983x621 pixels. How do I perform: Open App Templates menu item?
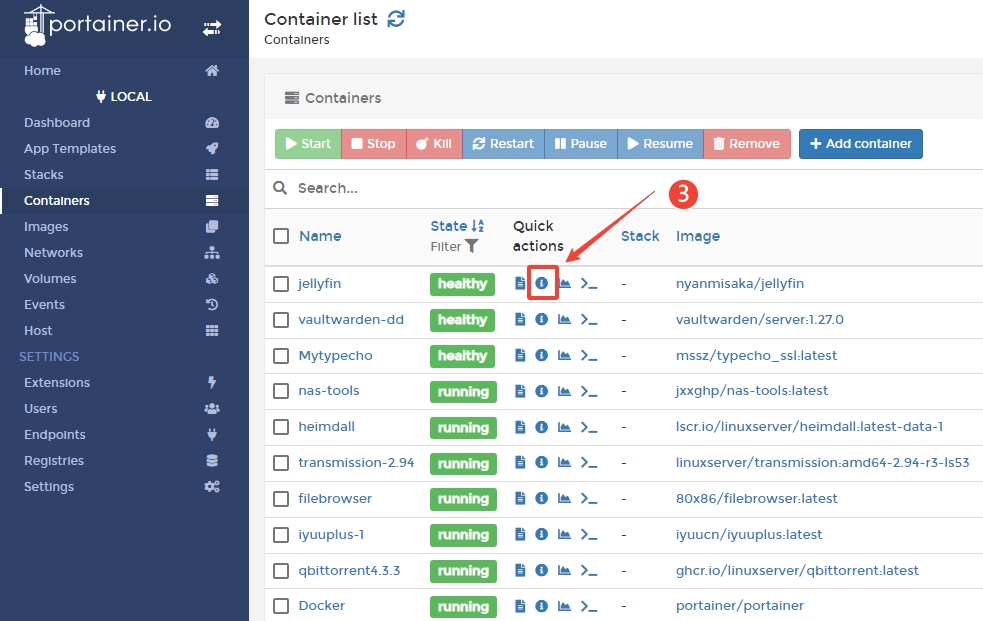[x=122, y=149]
